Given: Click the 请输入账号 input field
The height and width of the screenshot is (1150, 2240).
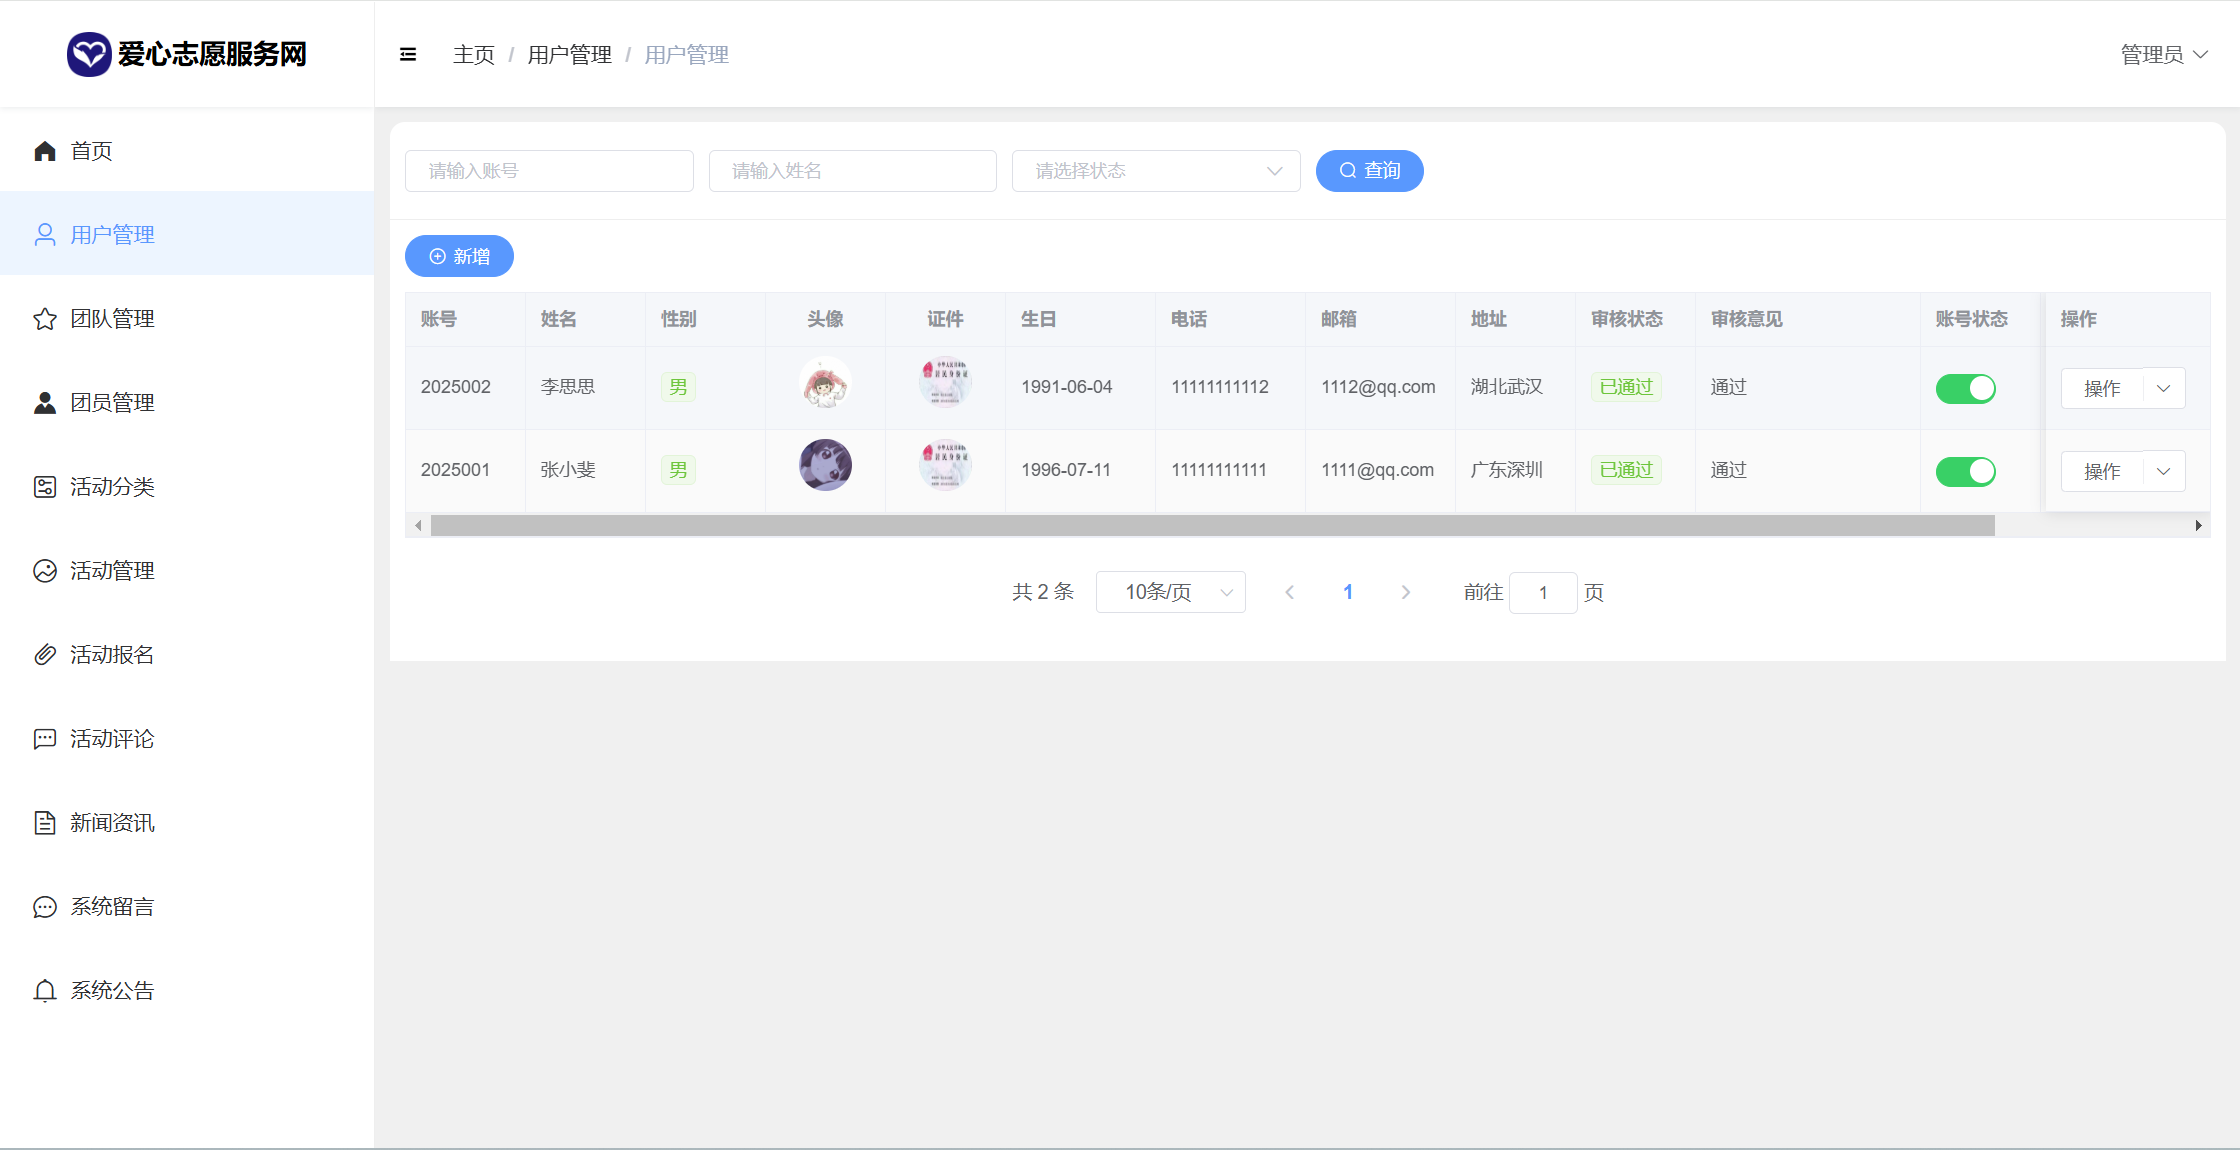Looking at the screenshot, I should coord(549,171).
